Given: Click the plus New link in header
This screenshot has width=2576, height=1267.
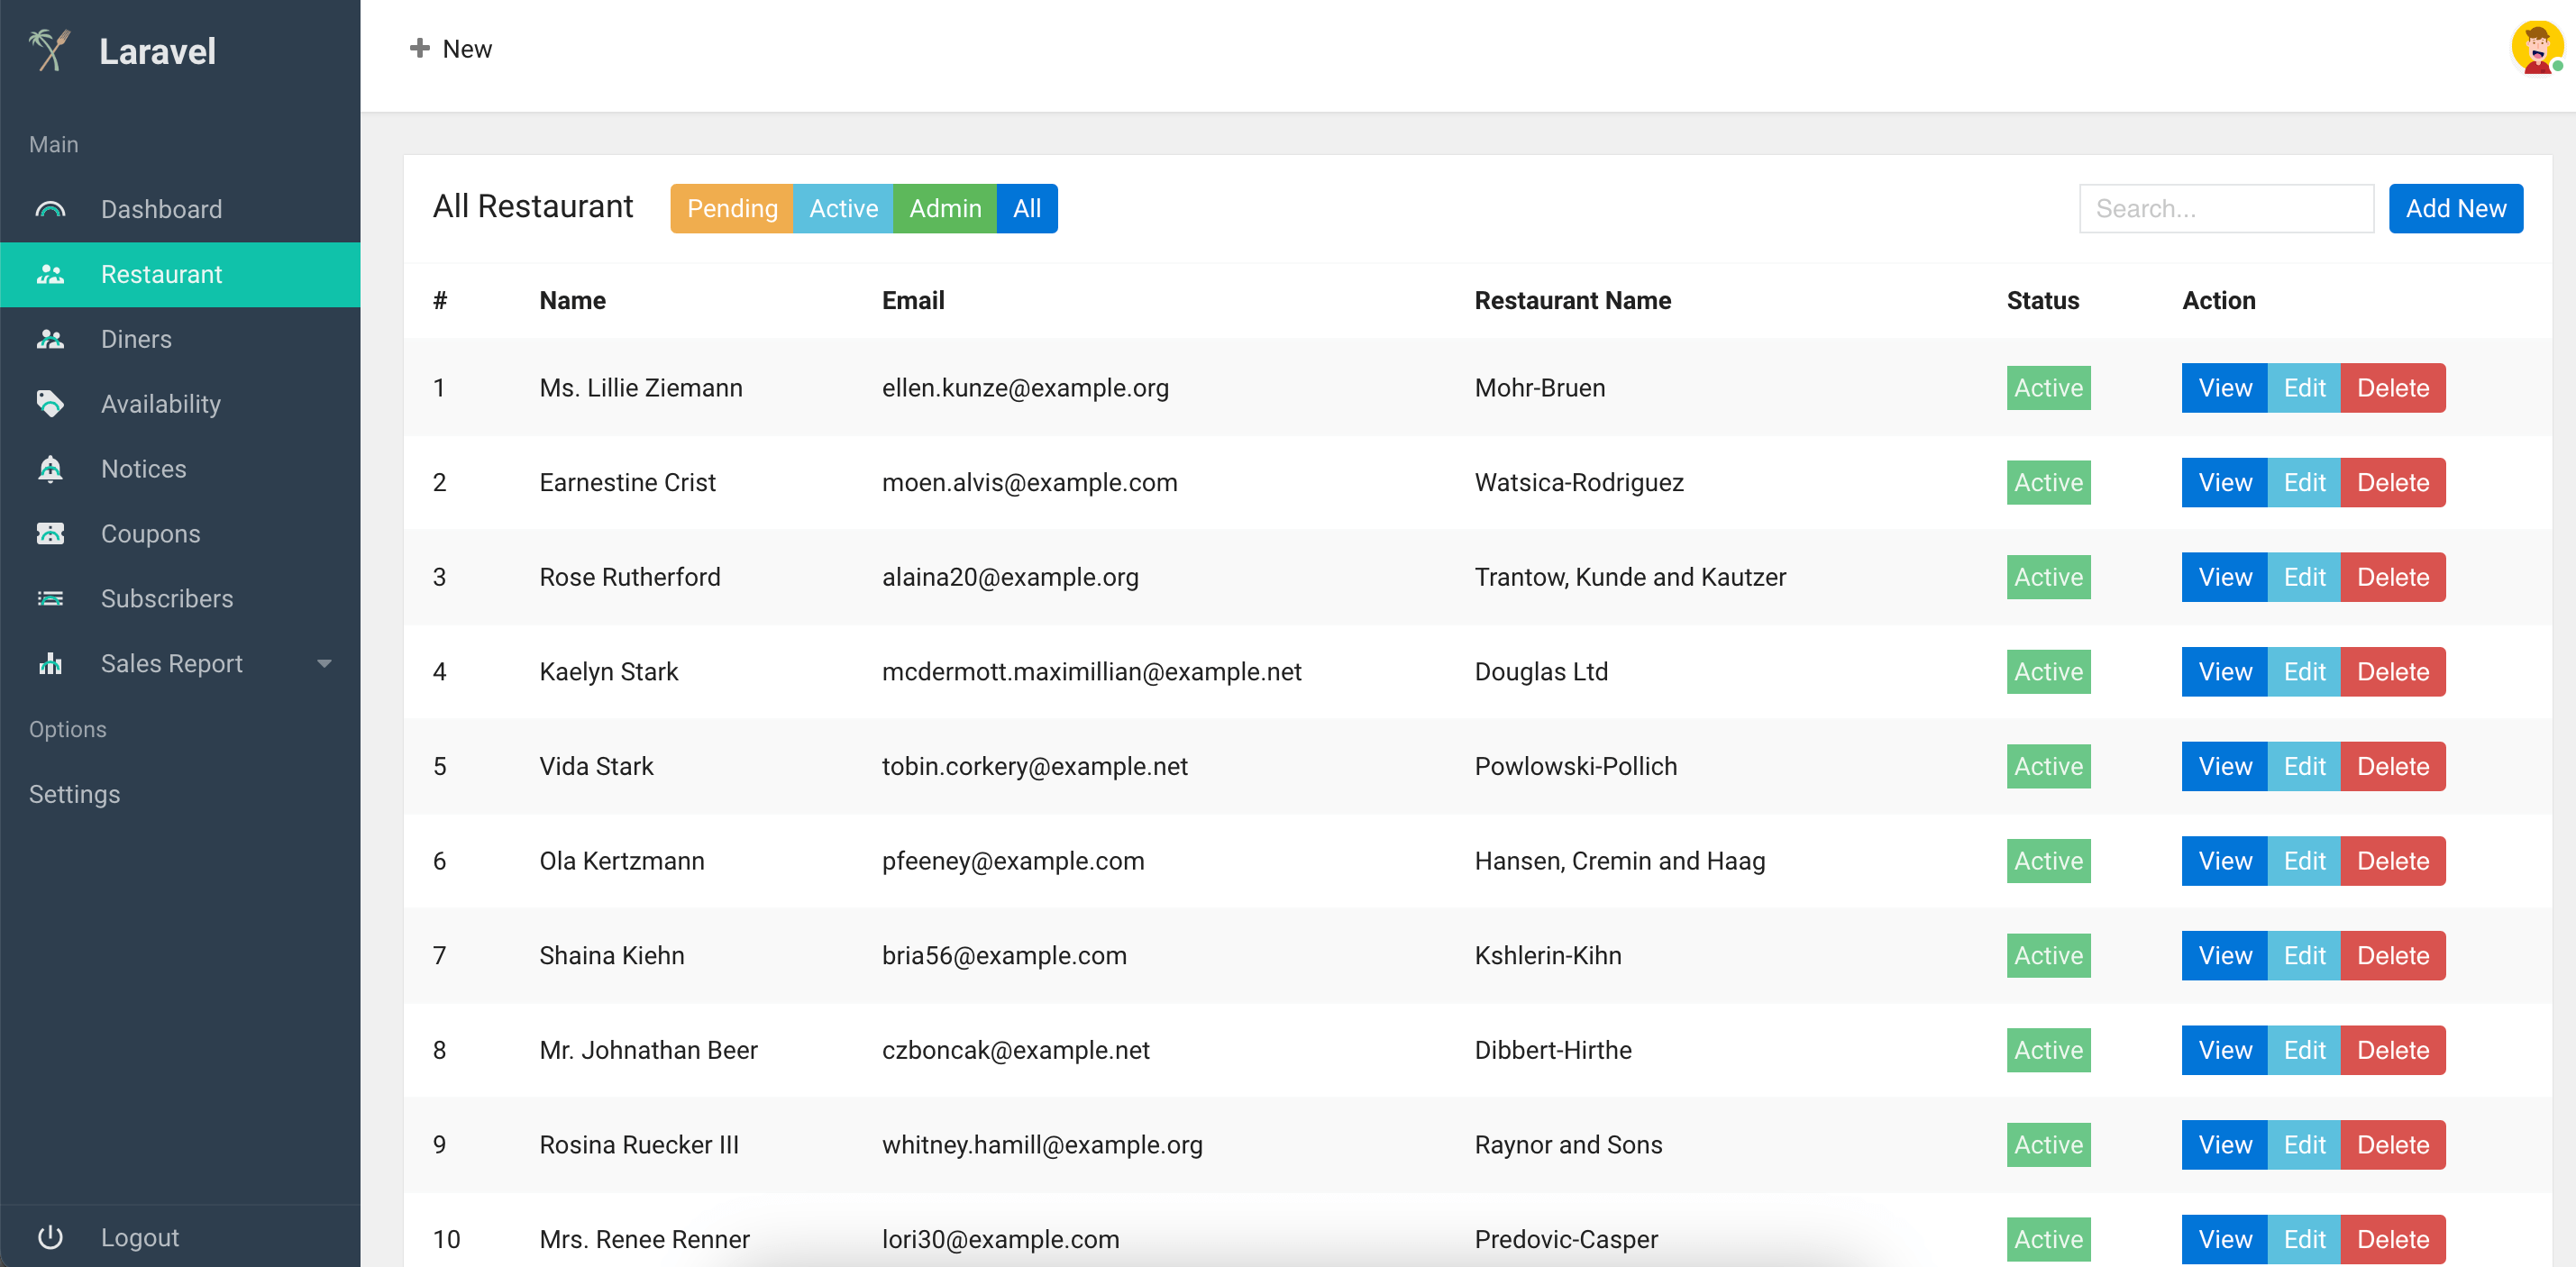Looking at the screenshot, I should [451, 49].
